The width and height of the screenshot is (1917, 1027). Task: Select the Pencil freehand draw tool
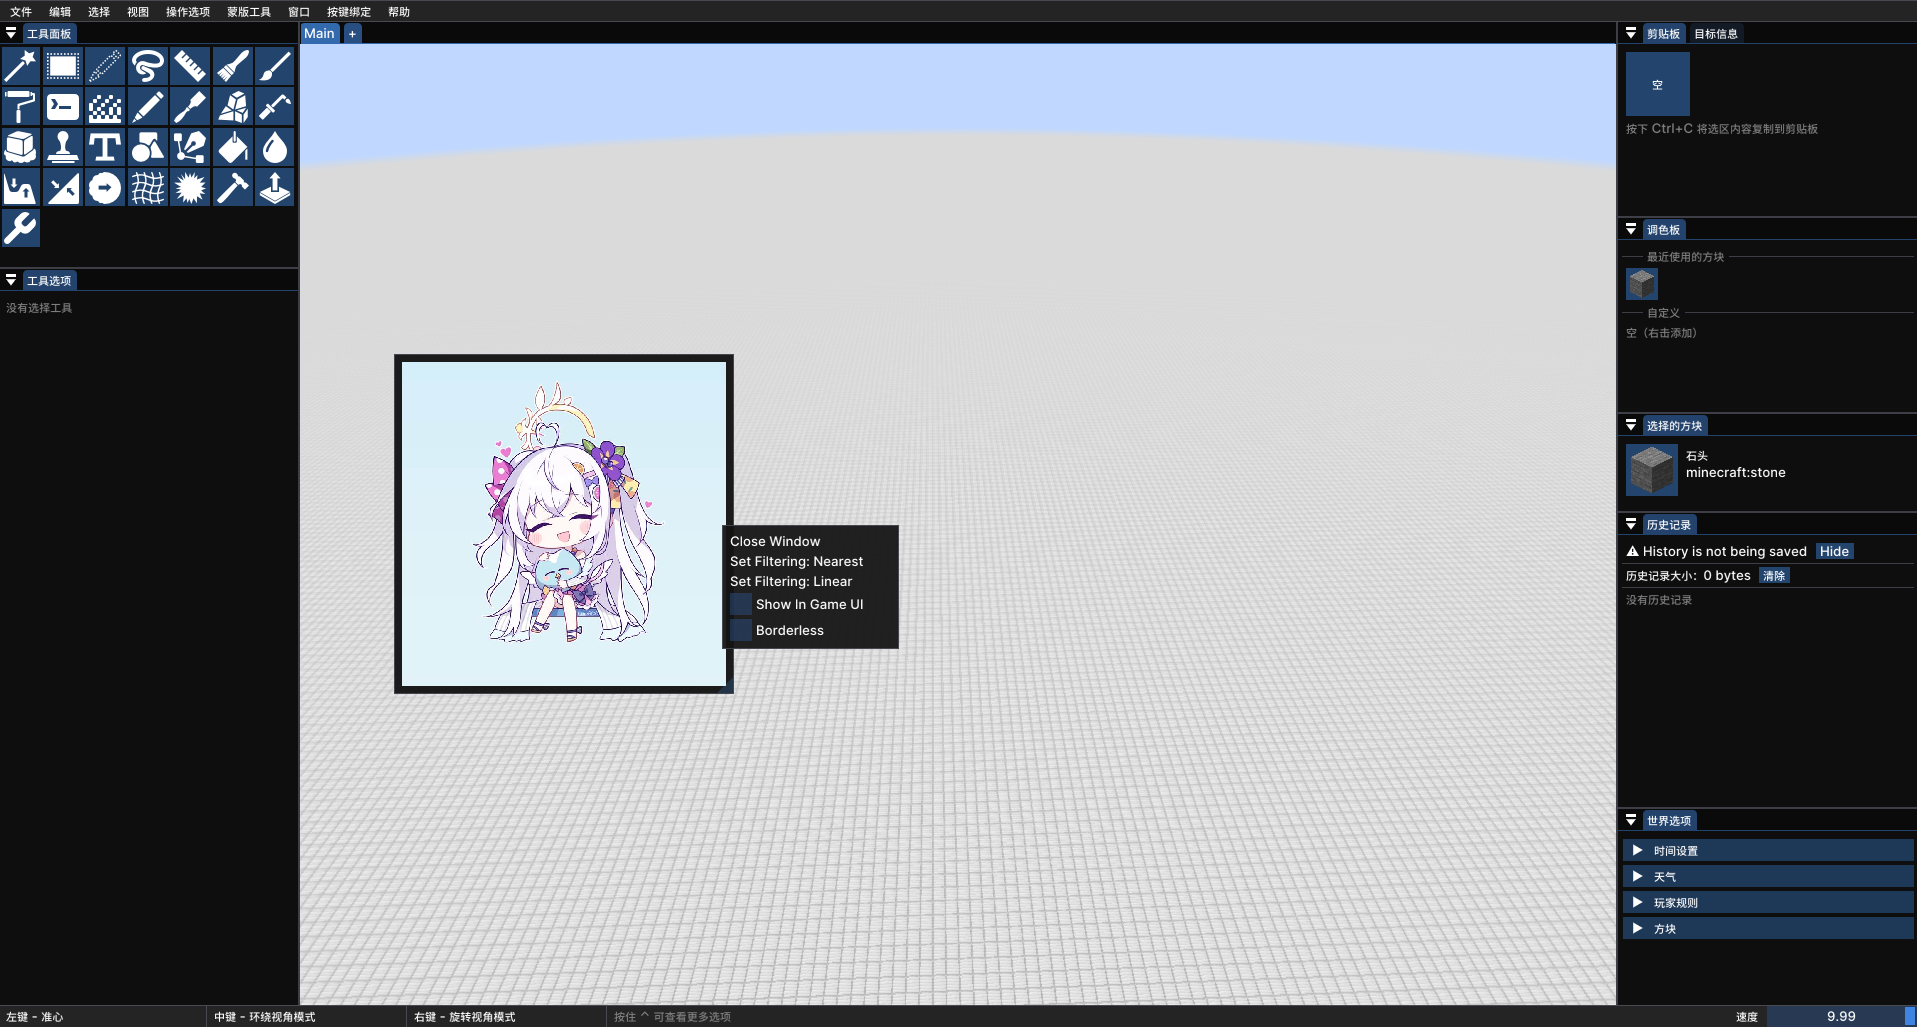coord(147,107)
